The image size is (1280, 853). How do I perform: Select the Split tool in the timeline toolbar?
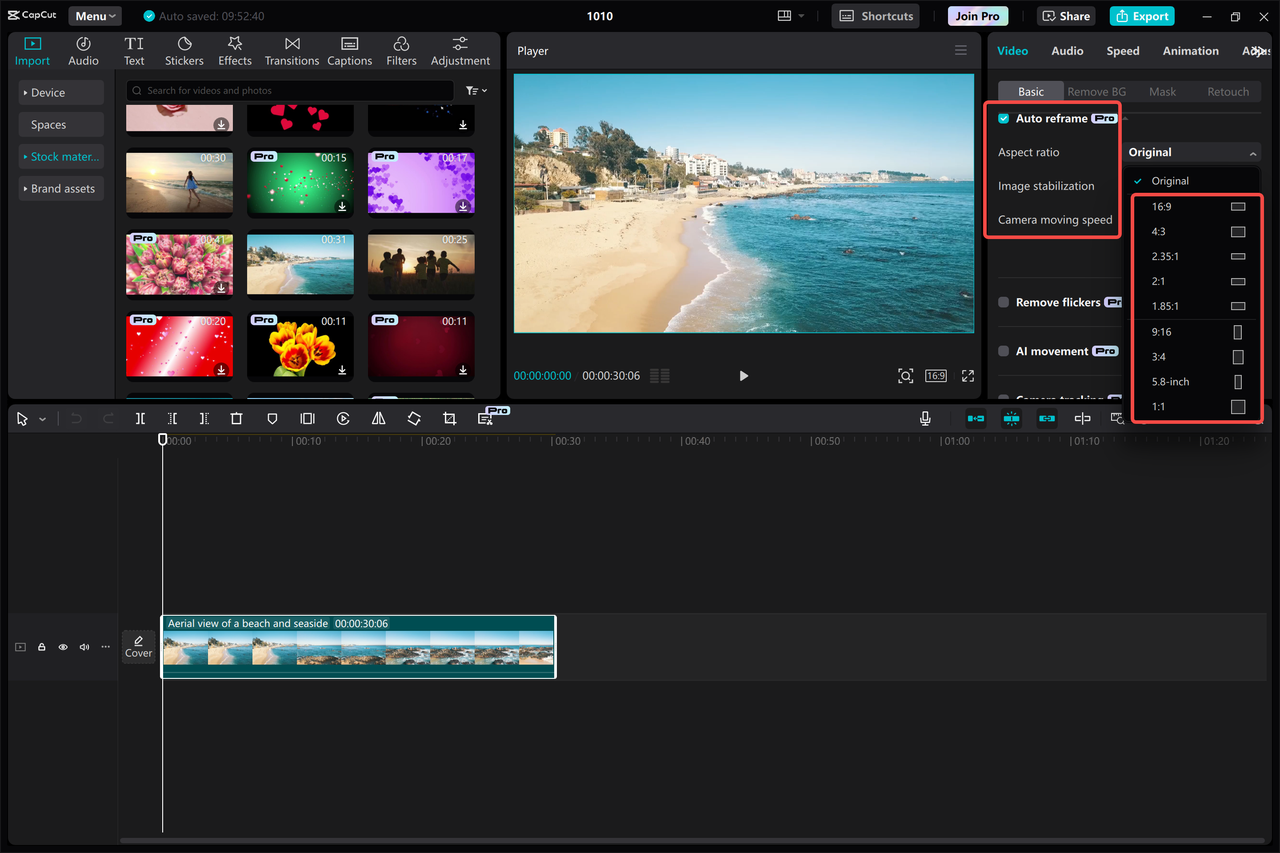point(140,418)
